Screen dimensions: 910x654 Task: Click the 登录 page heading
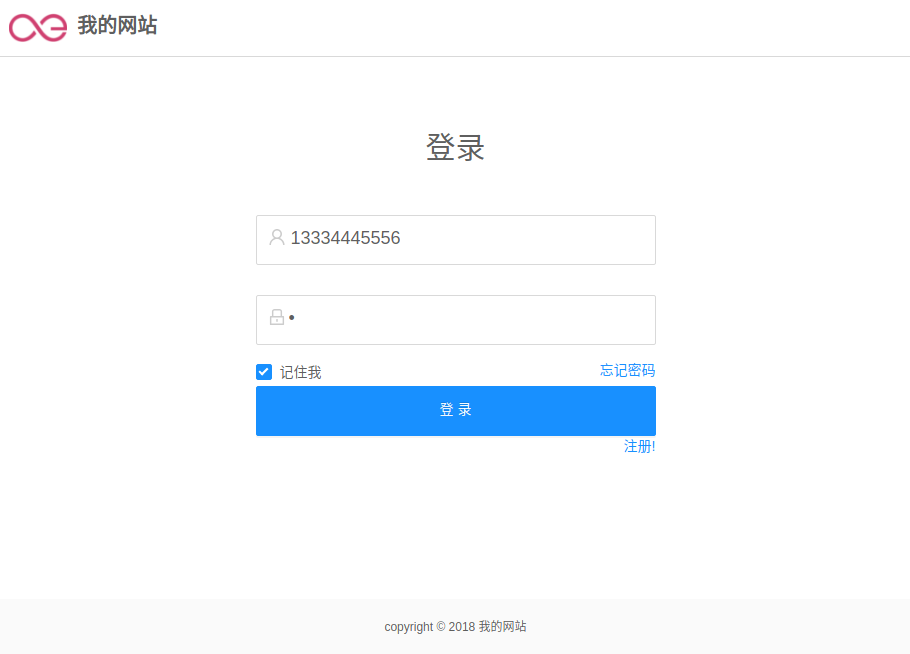click(456, 147)
